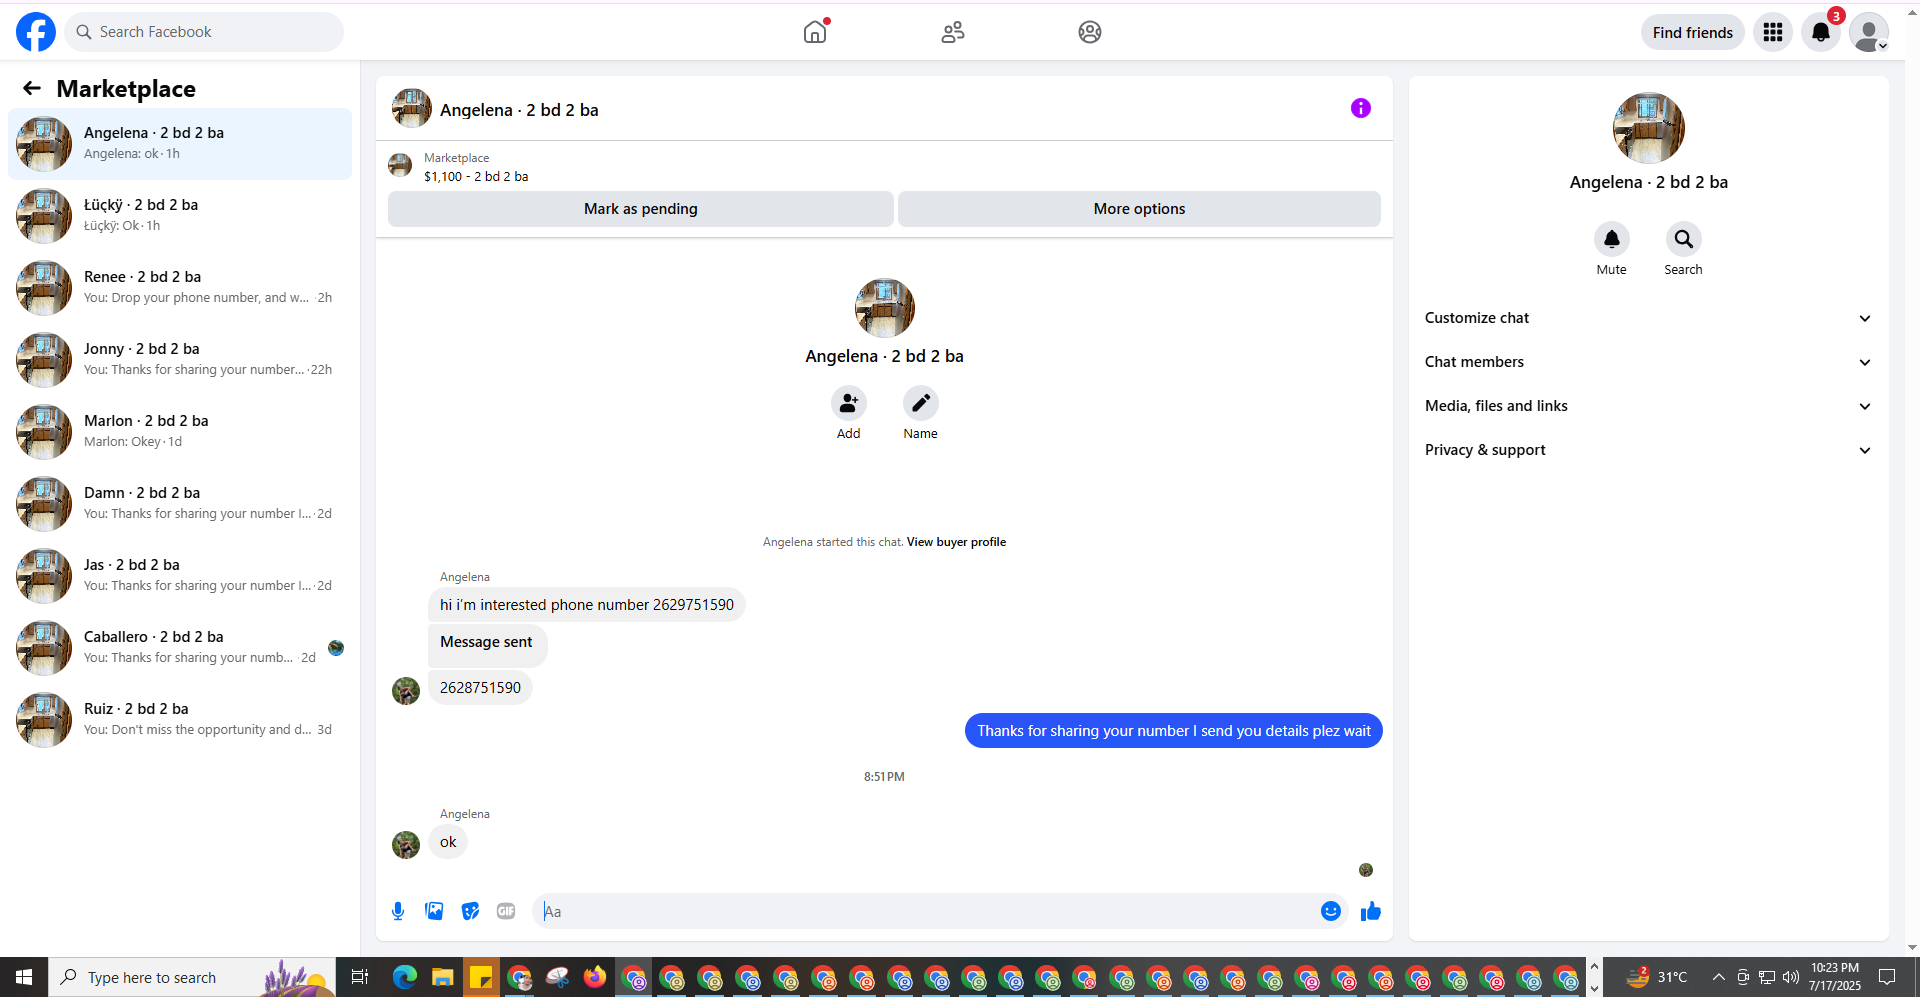1920x997 pixels.
Task: Send a voice clip with microphone icon
Action: click(x=398, y=911)
